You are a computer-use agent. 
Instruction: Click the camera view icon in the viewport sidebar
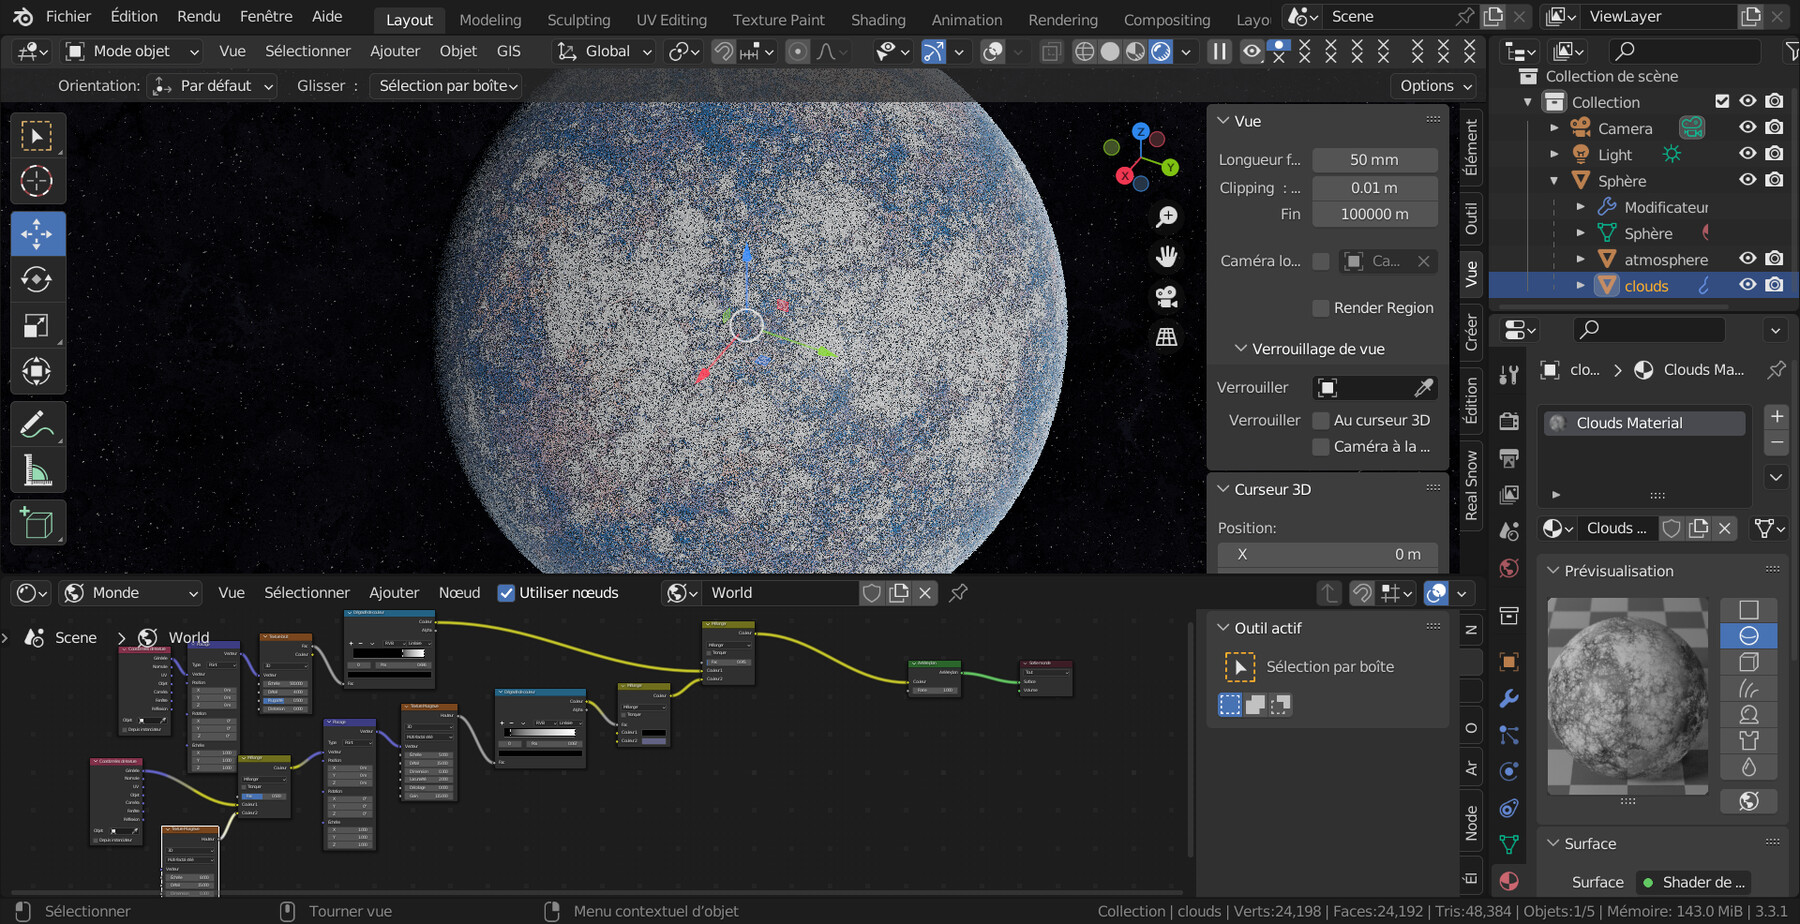1166,295
